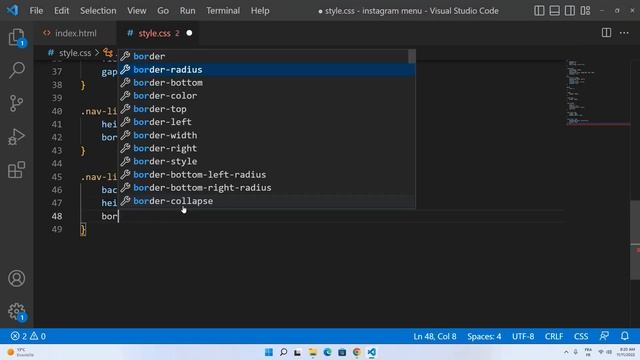Toggle the secondary side bar layout icon
The image size is (640, 360).
[570, 11]
